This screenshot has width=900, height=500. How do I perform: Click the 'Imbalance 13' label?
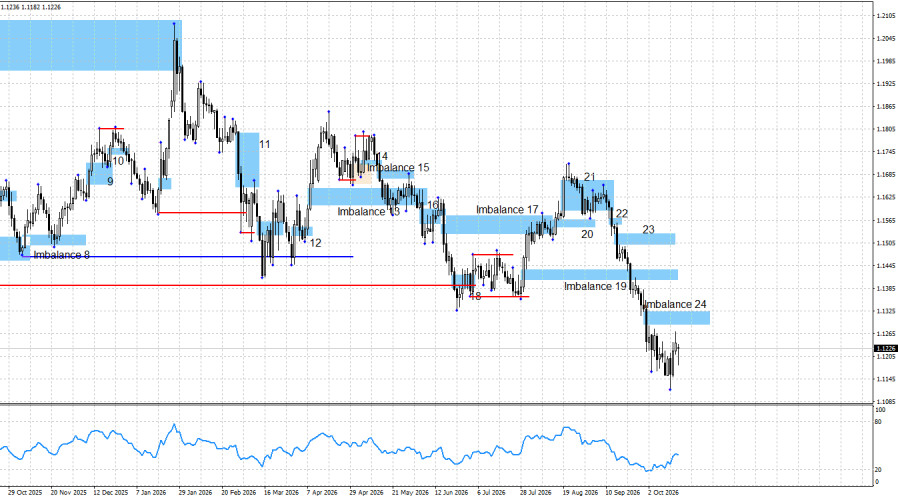(368, 212)
